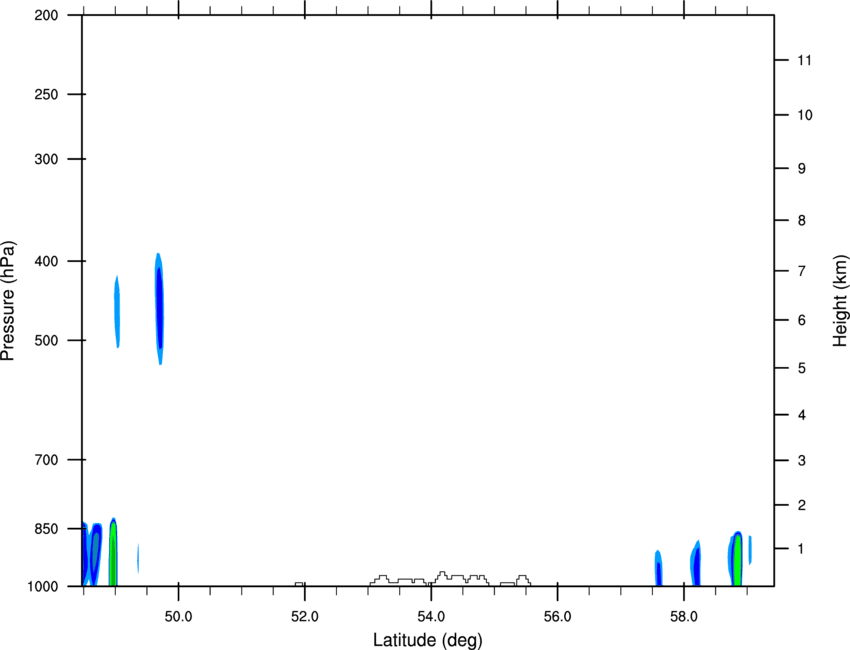Click the 10 km height label
This screenshot has width=850, height=650.
coord(804,115)
